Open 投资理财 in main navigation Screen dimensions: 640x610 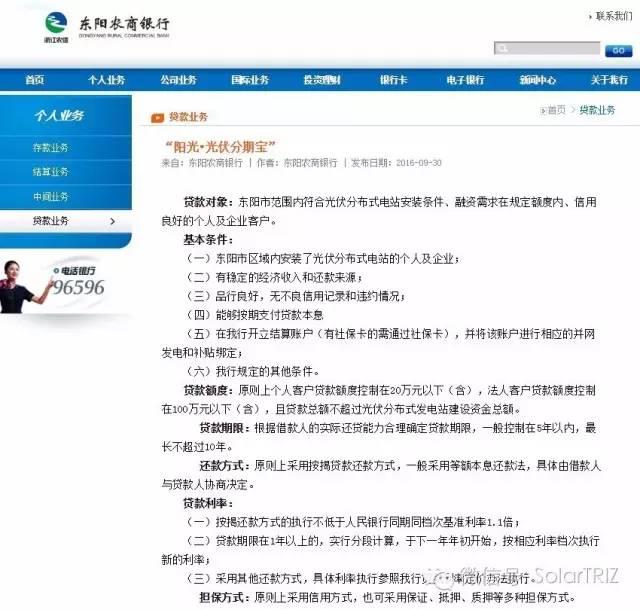point(322,80)
